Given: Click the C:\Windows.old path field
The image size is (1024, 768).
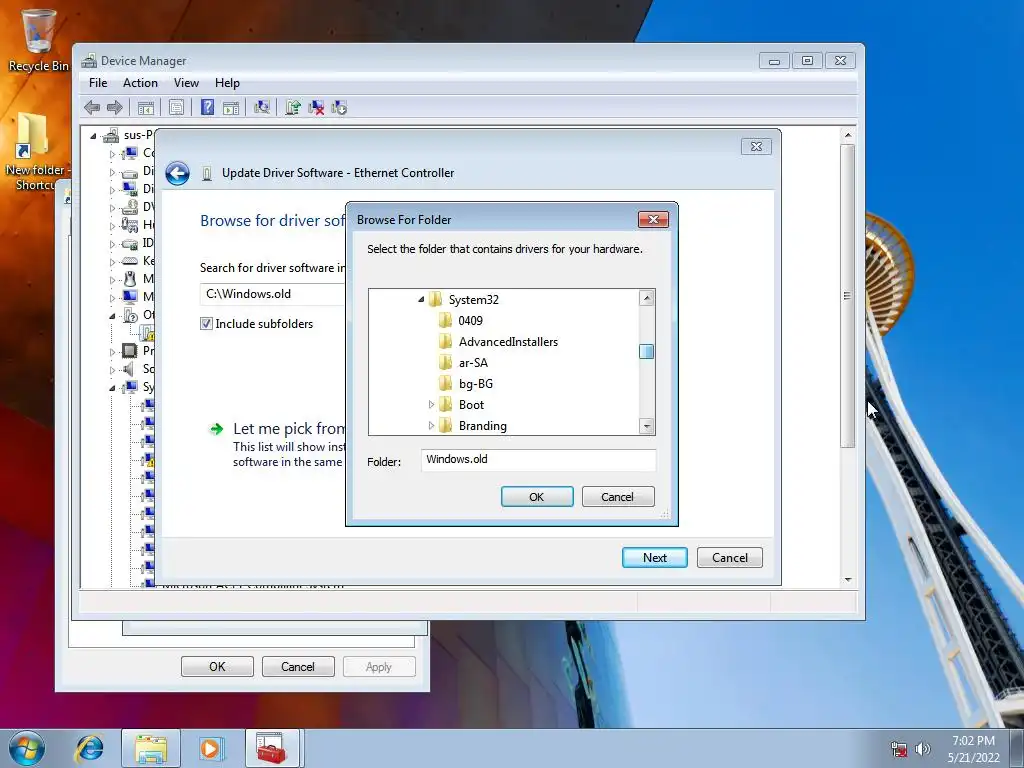Looking at the screenshot, I should [273, 294].
